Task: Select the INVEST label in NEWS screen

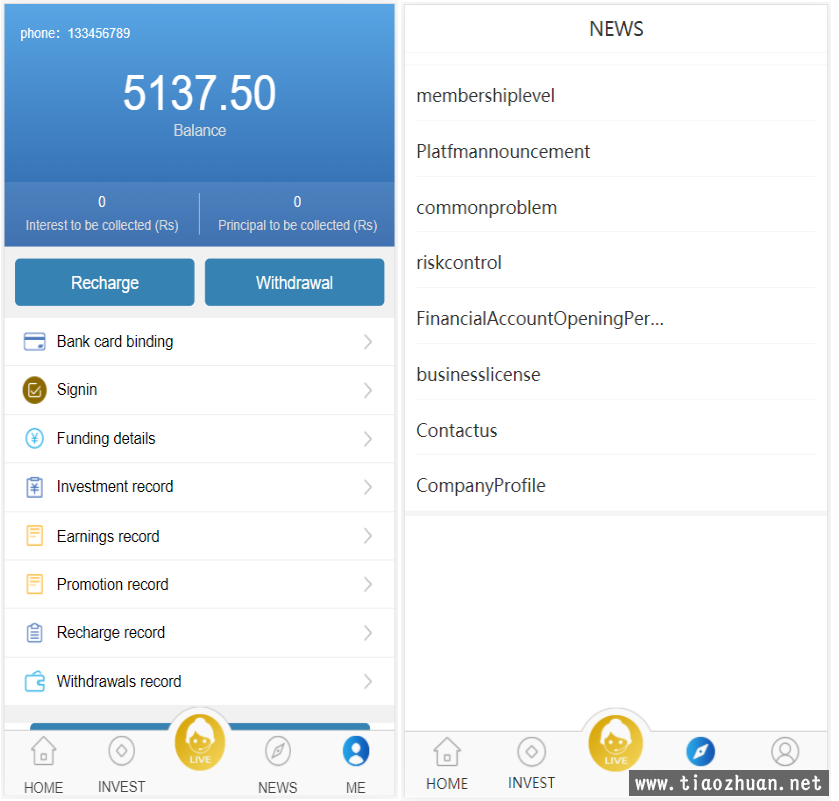Action: [x=531, y=783]
